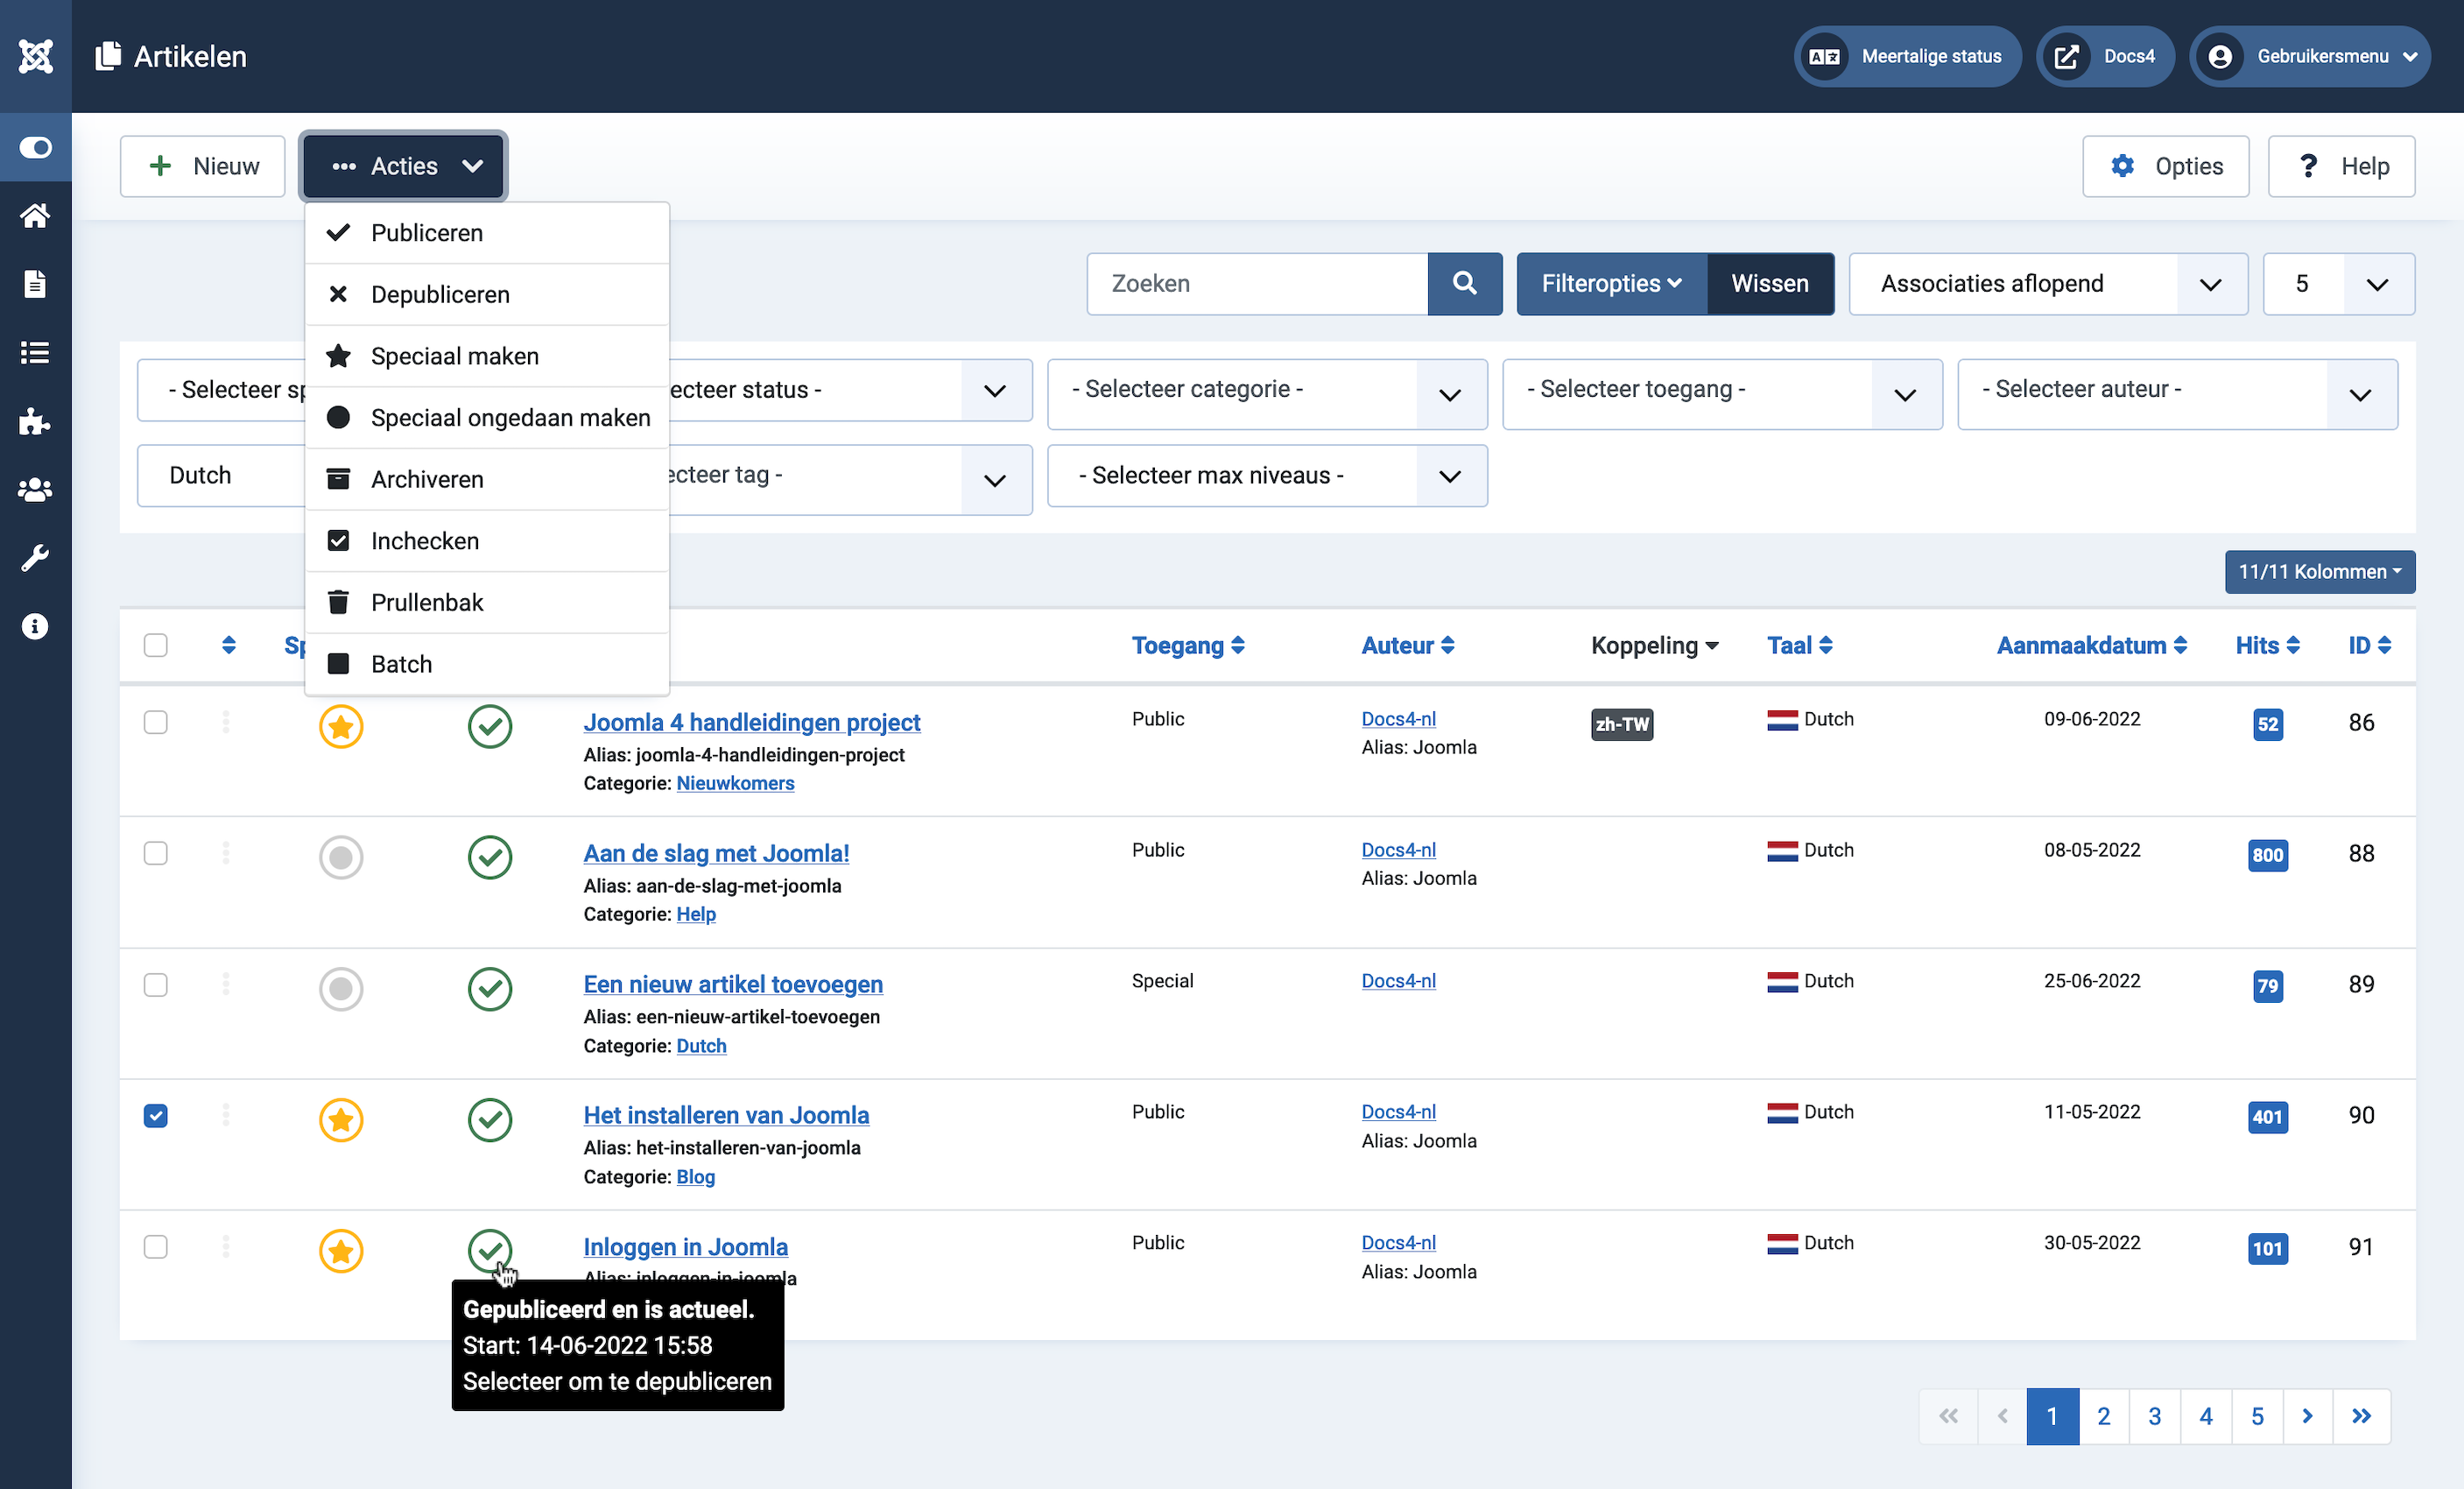Open Meertalige status button
Viewport: 2464px width, 1489px height.
1907,56
